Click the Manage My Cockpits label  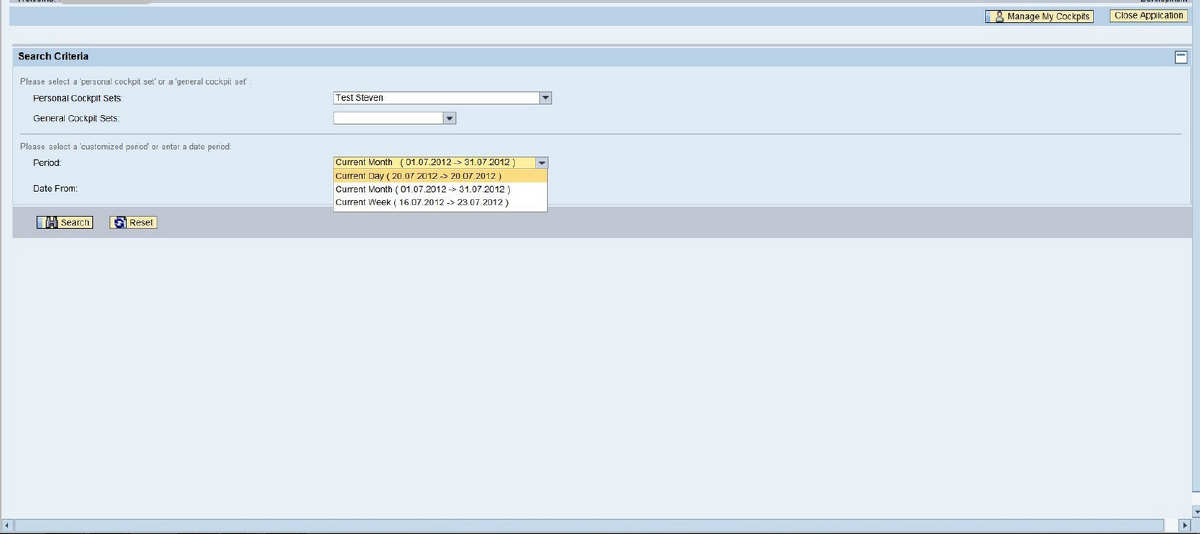[1048, 17]
